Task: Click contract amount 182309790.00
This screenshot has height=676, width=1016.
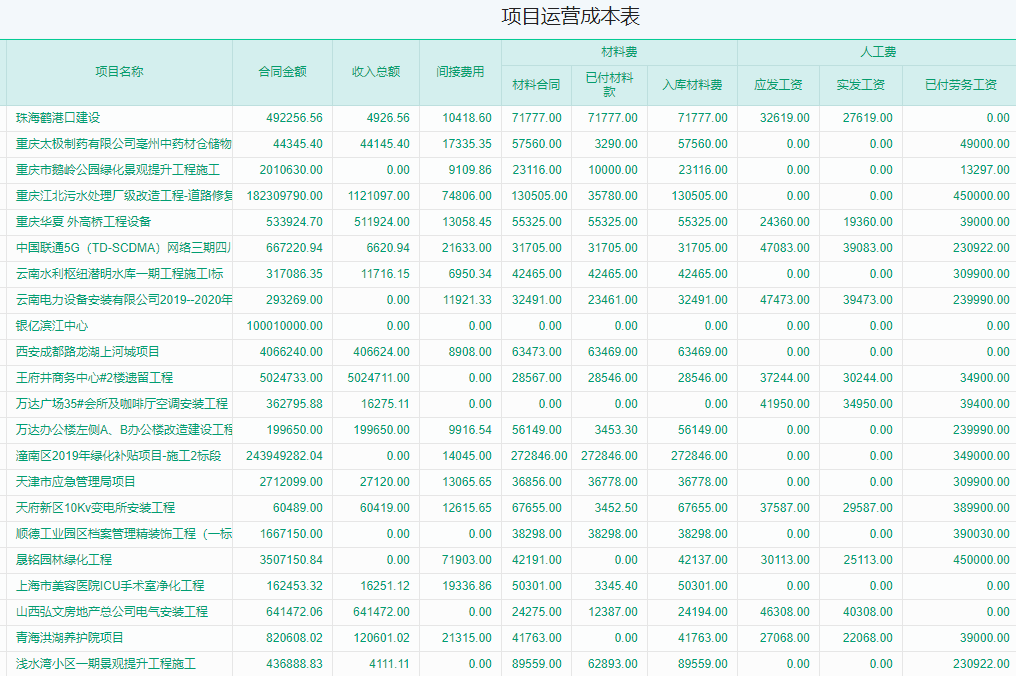Action: 284,196
